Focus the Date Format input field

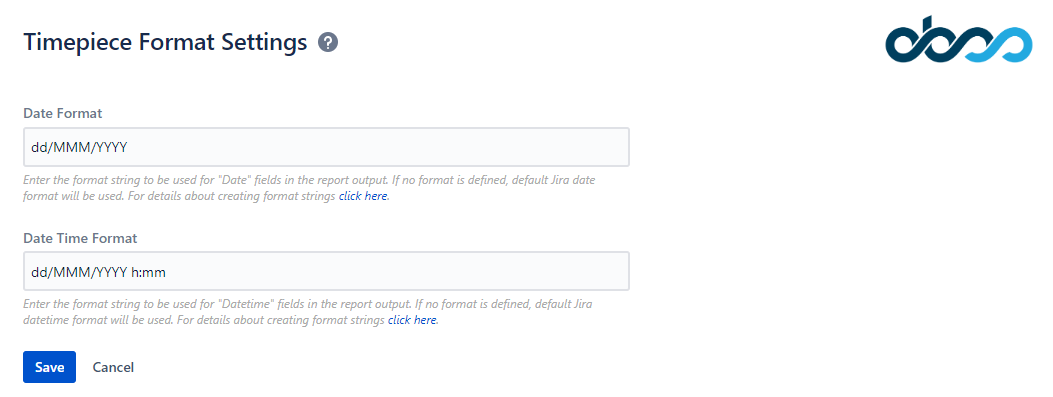point(326,147)
